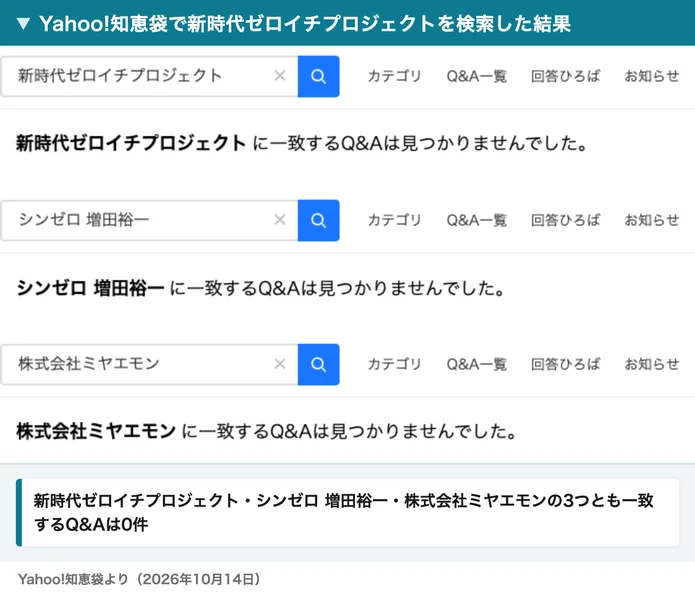The image size is (695, 600).
Task: Click the search button beside シンゼロ 増田裕一
Action: [319, 220]
